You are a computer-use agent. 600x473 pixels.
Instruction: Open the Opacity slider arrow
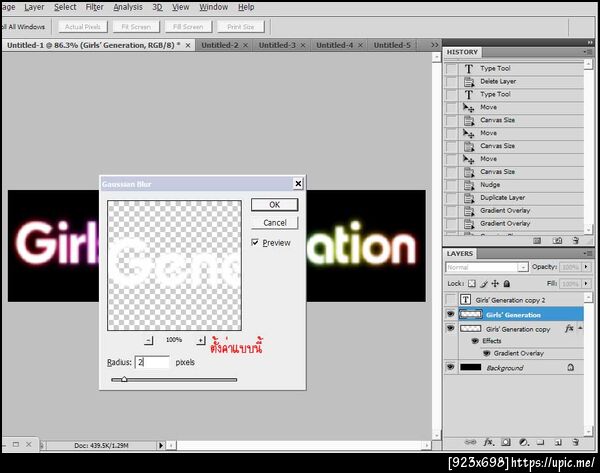(586, 267)
